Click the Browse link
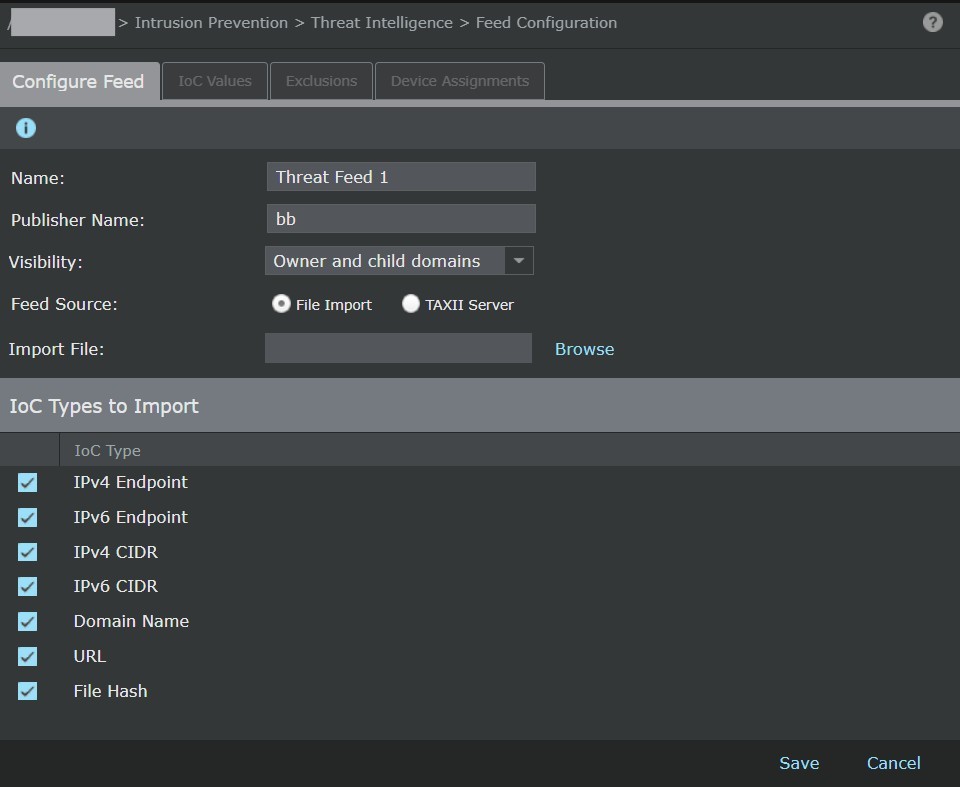 585,349
